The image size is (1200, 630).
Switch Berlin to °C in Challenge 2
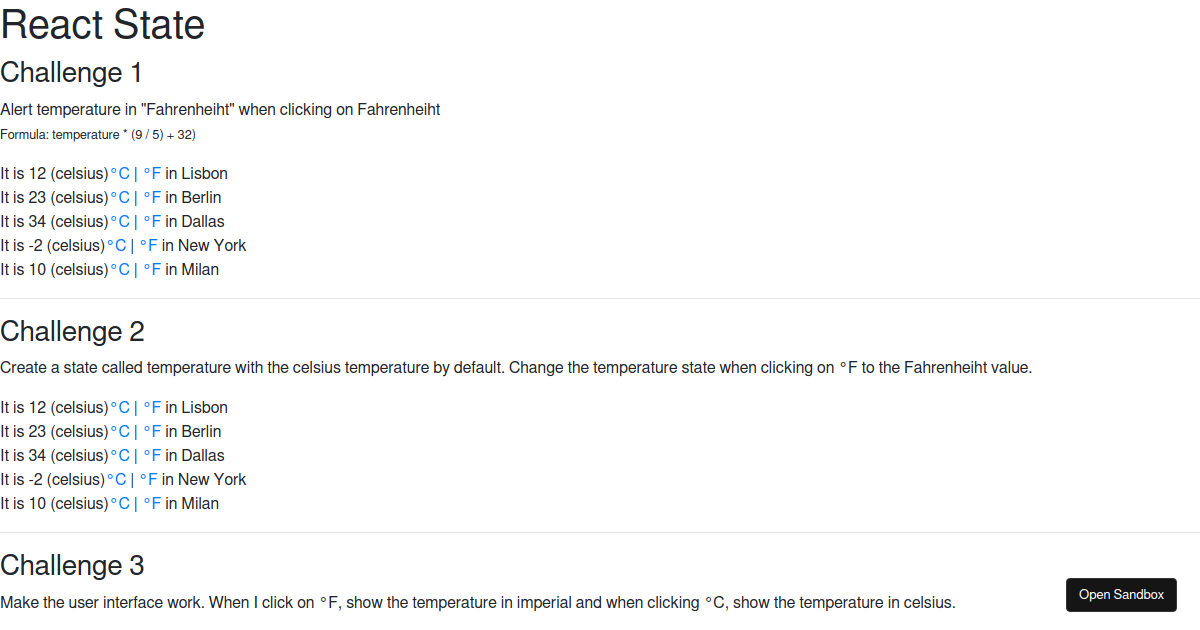tap(120, 431)
